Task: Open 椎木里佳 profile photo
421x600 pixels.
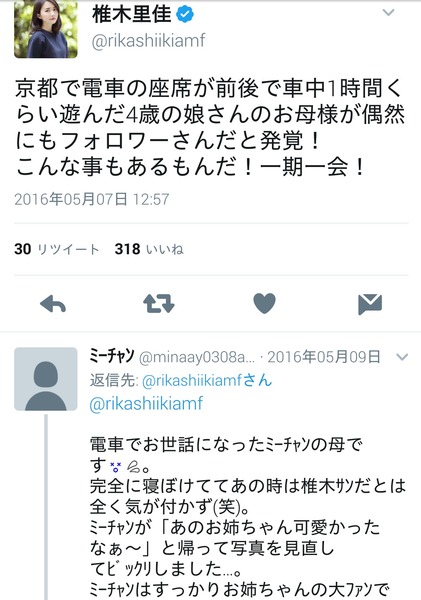Action: (46, 29)
